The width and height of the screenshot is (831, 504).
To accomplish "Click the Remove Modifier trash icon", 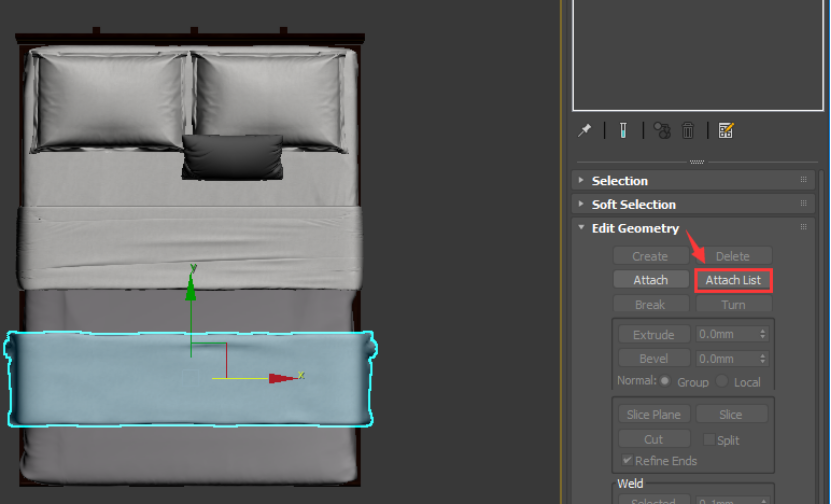I will pos(688,130).
